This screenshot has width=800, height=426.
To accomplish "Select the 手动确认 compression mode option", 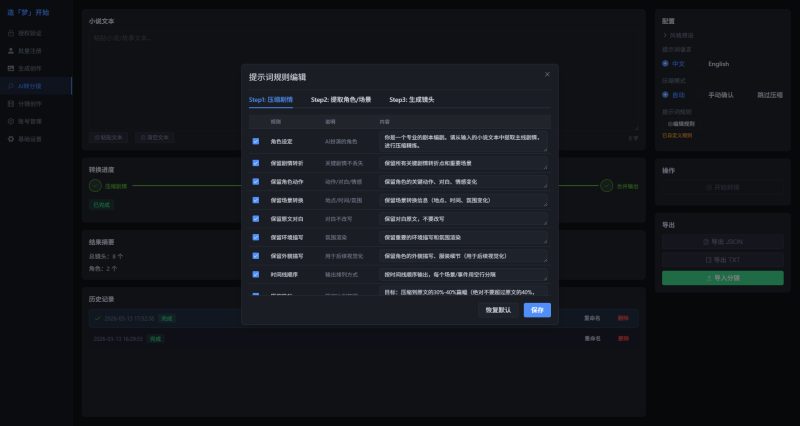I will click(x=720, y=95).
